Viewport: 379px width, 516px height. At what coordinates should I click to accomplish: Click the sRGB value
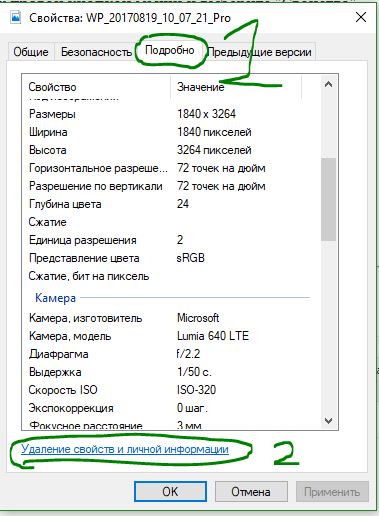coord(191,258)
